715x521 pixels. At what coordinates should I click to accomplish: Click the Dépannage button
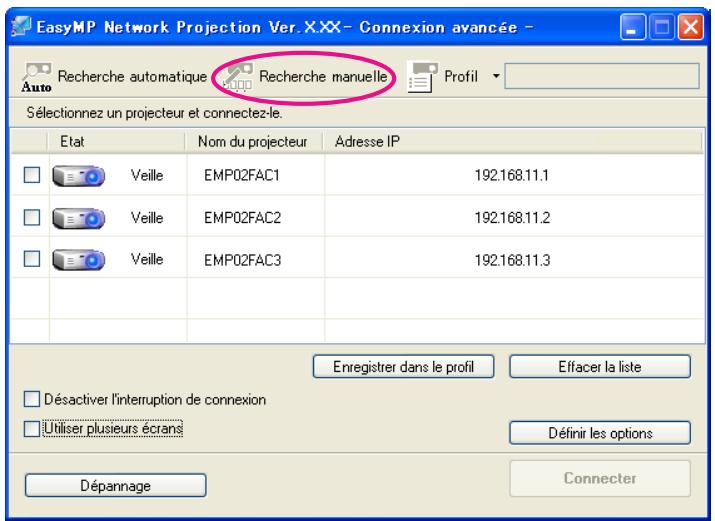point(115,485)
